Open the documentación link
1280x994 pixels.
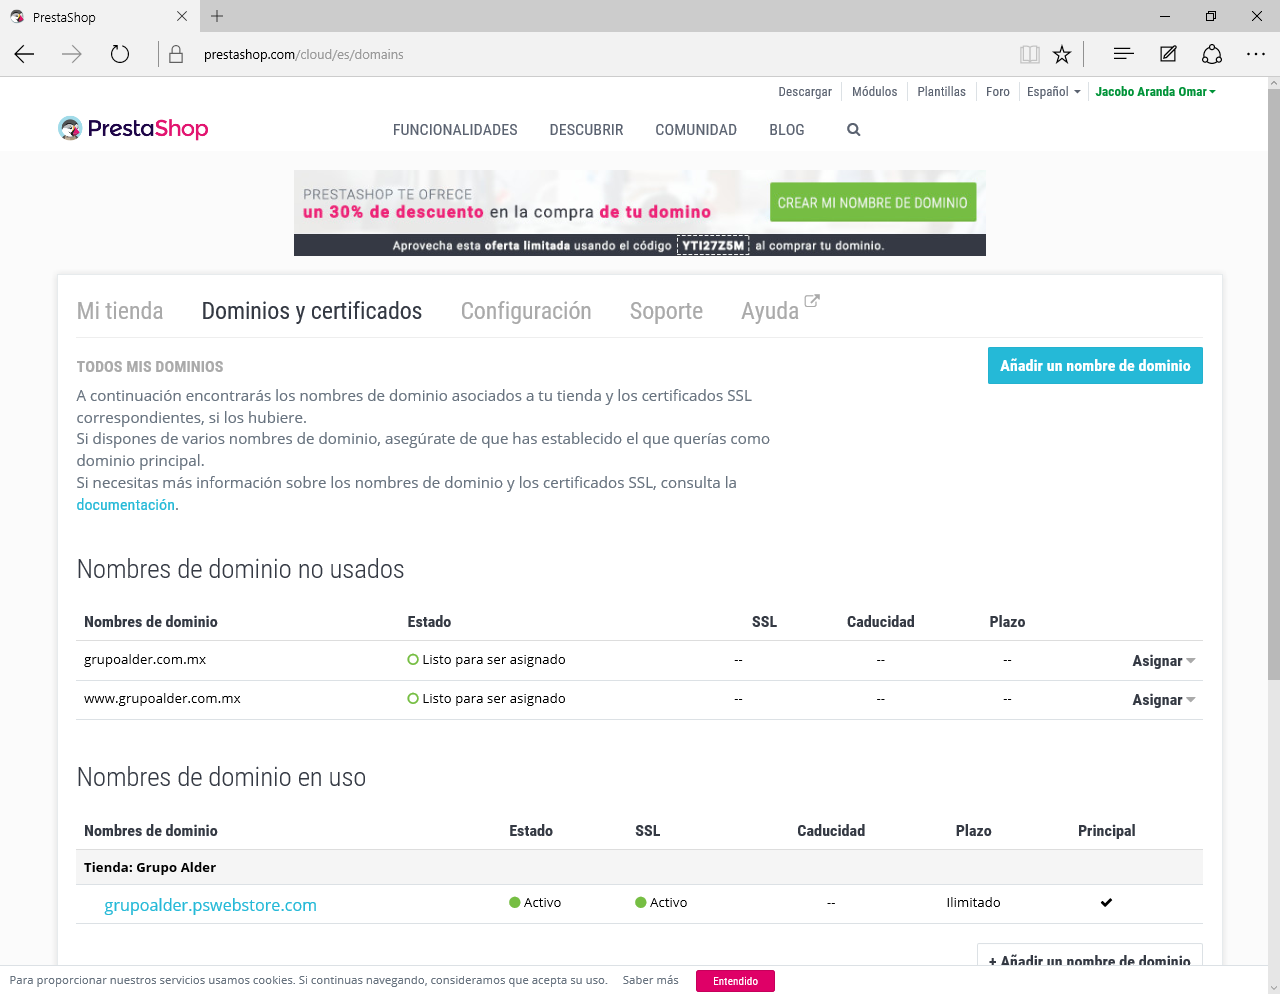126,505
